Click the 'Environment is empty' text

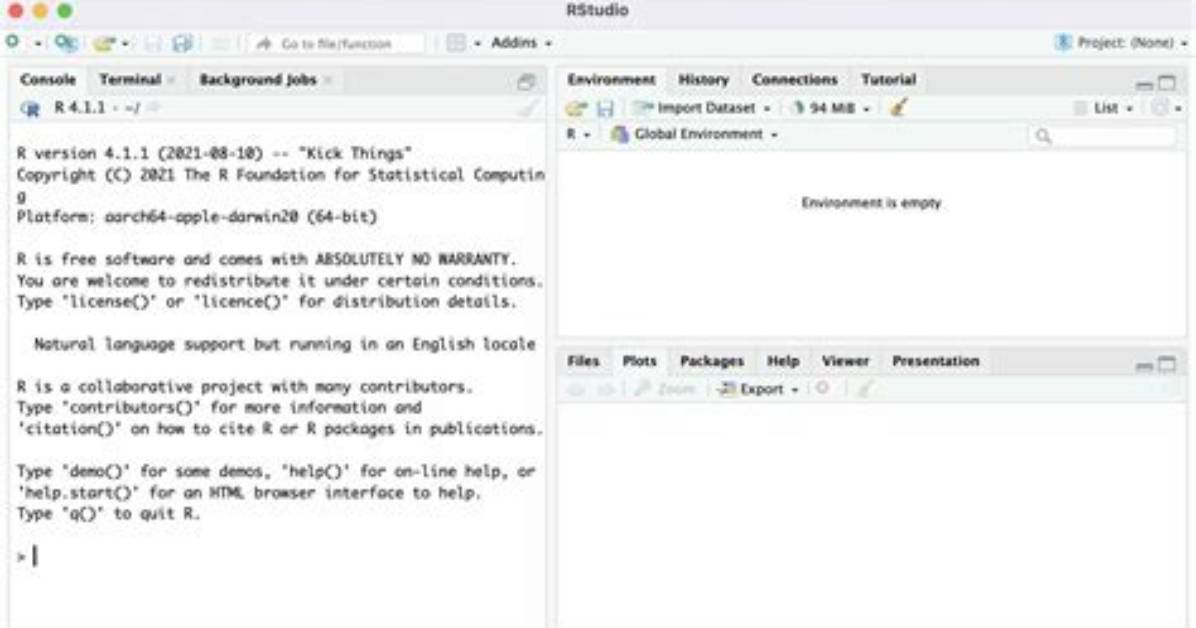coord(871,203)
